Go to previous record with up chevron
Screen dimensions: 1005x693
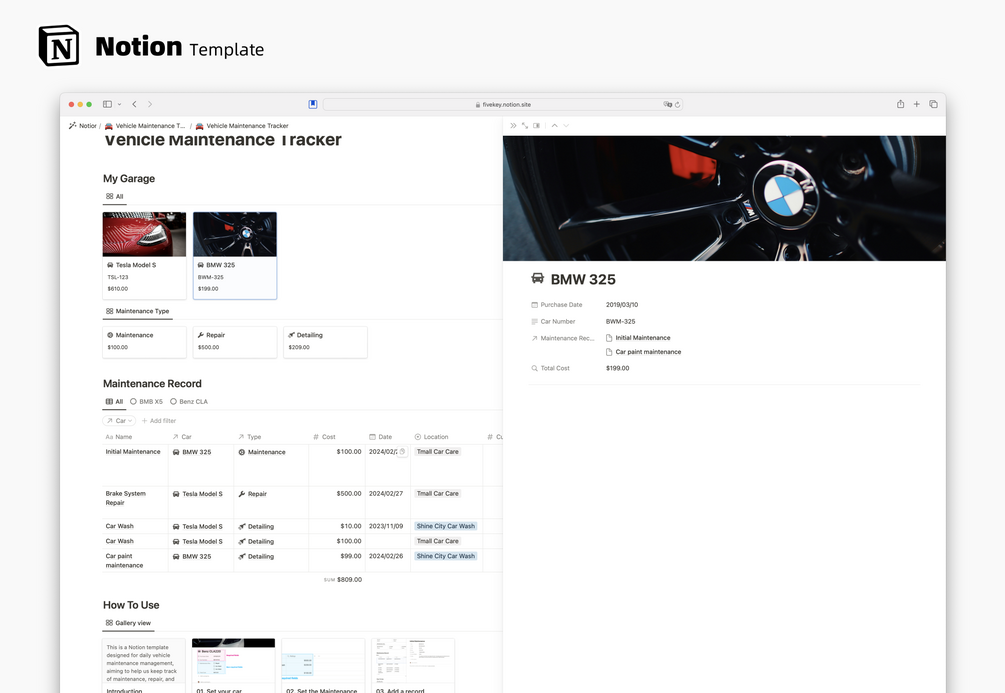(554, 126)
